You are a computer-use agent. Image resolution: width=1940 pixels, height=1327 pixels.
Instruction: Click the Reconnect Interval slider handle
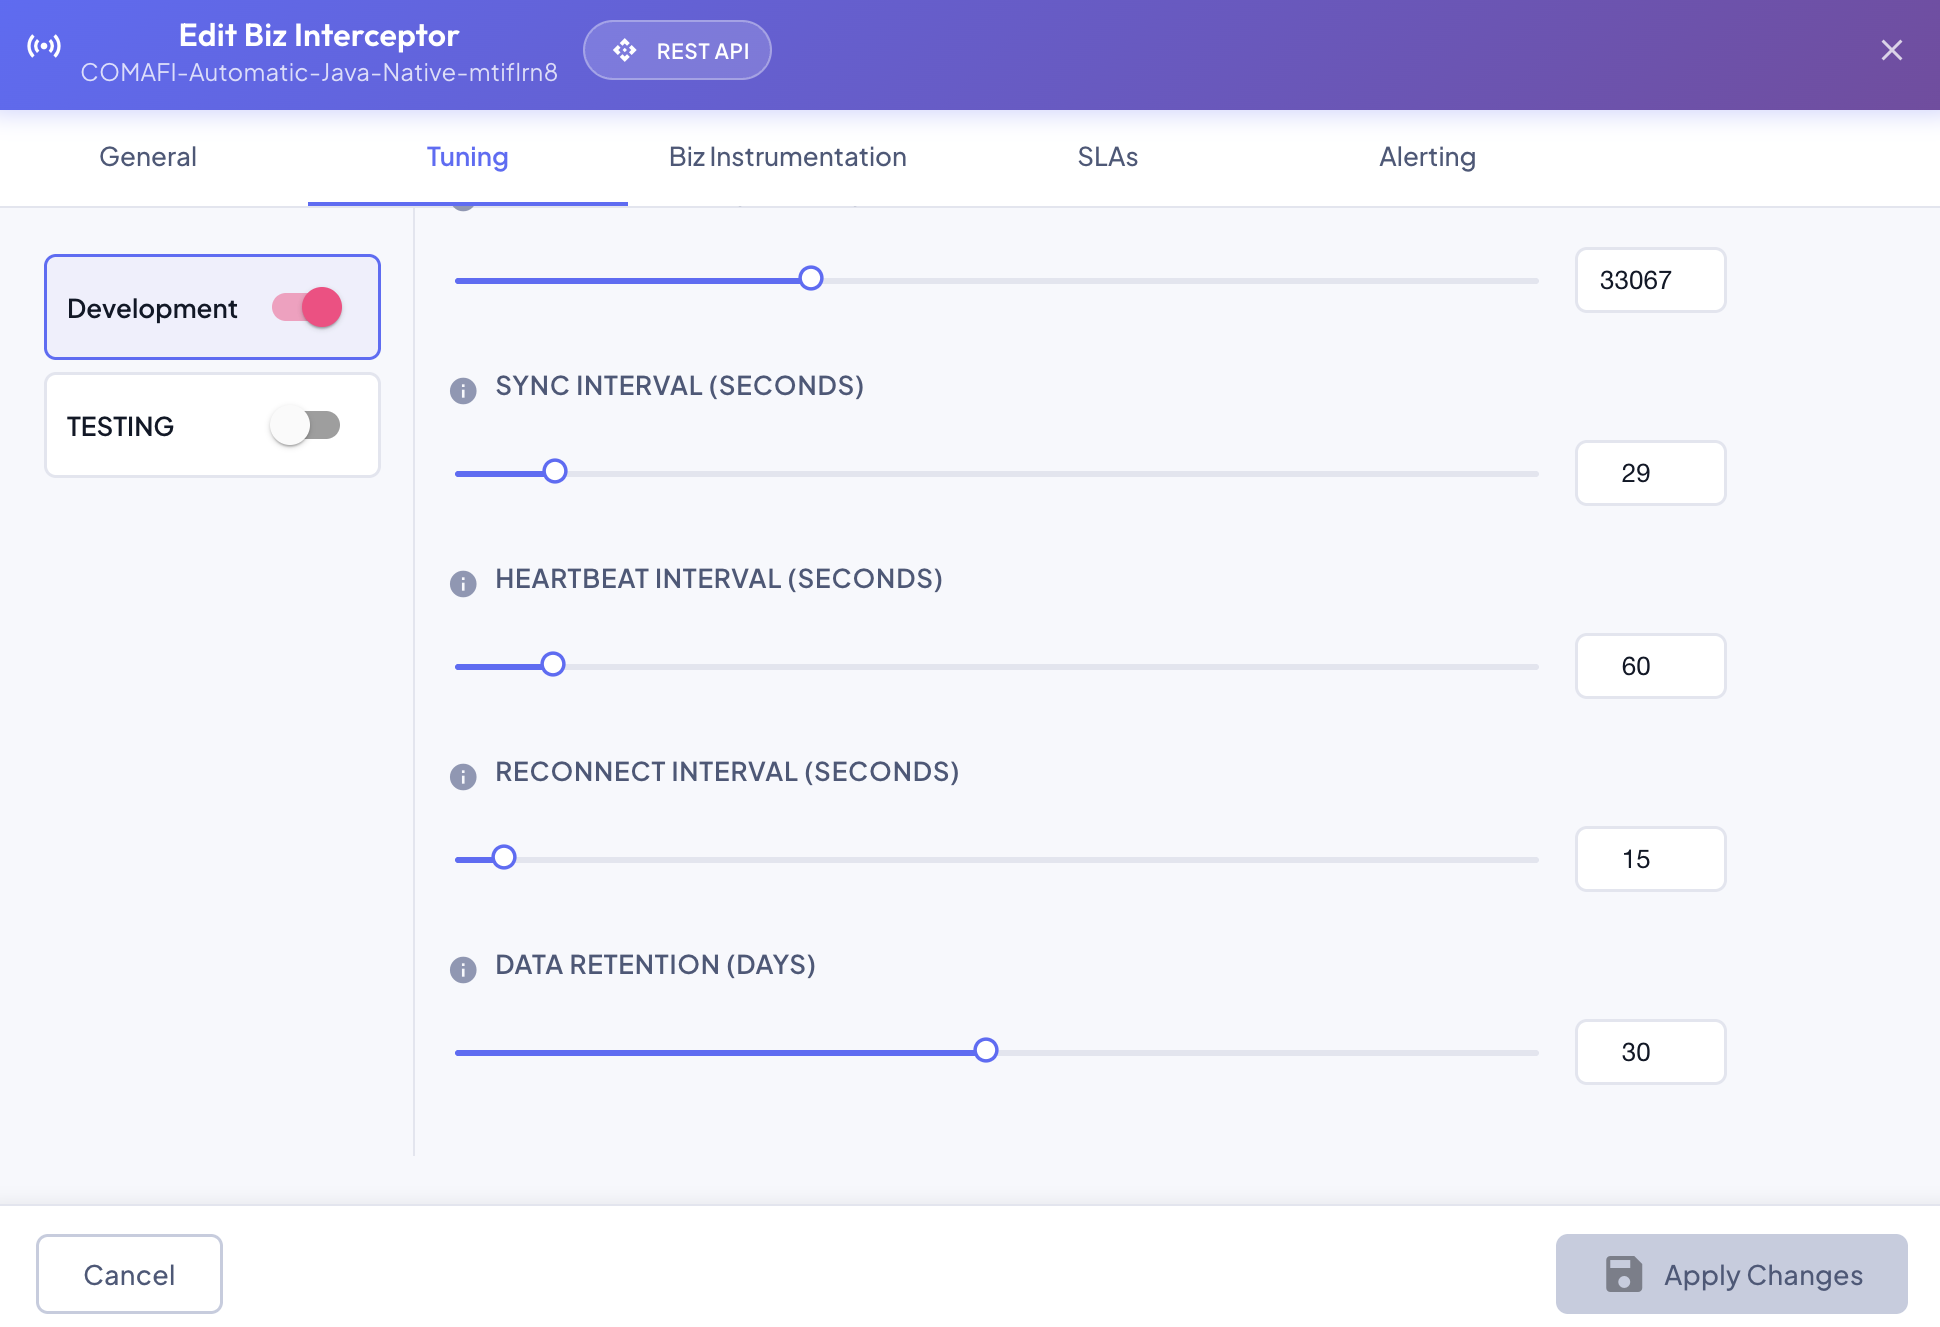504,857
